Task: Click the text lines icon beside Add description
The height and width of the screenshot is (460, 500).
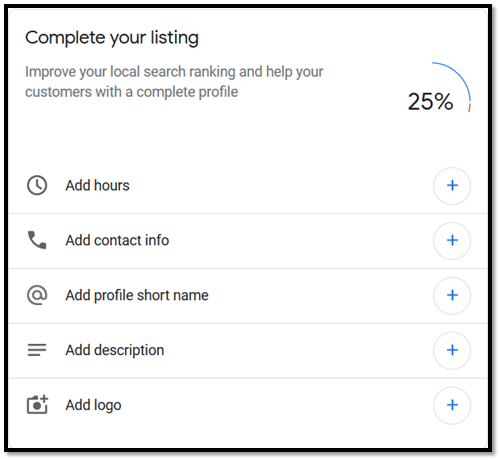Action: pyautogui.click(x=37, y=350)
